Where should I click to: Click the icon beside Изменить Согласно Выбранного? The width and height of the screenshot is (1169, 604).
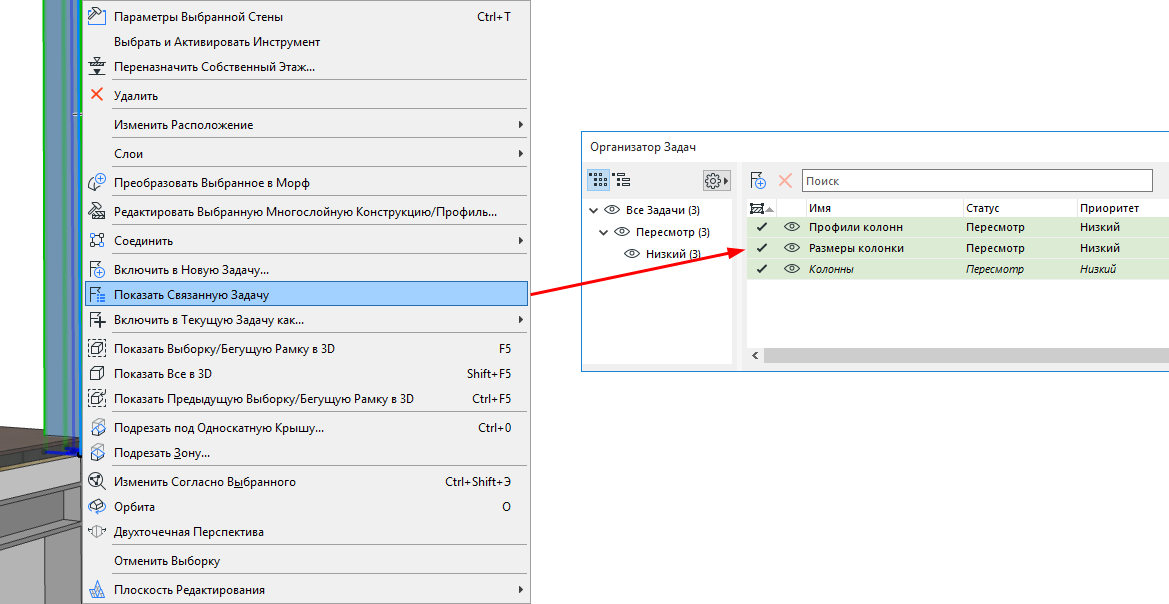(x=97, y=481)
